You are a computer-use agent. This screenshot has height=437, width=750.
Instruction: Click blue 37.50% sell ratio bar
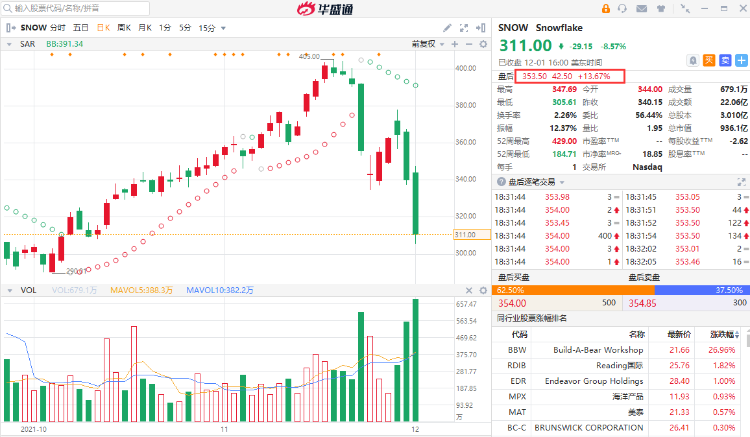click(701, 290)
